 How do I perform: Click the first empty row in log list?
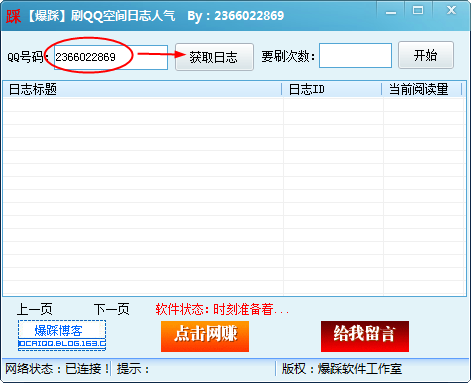click(234, 105)
